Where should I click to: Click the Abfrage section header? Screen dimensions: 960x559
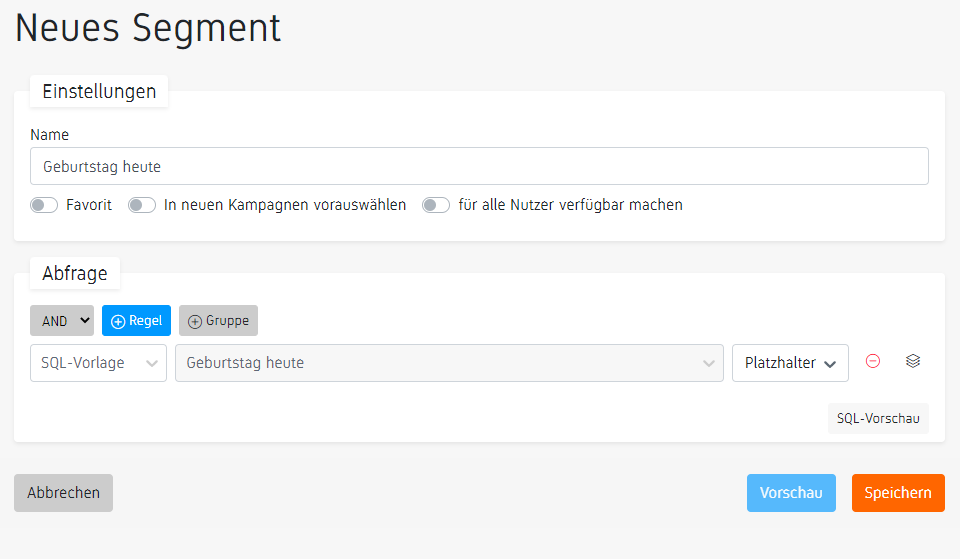[75, 273]
